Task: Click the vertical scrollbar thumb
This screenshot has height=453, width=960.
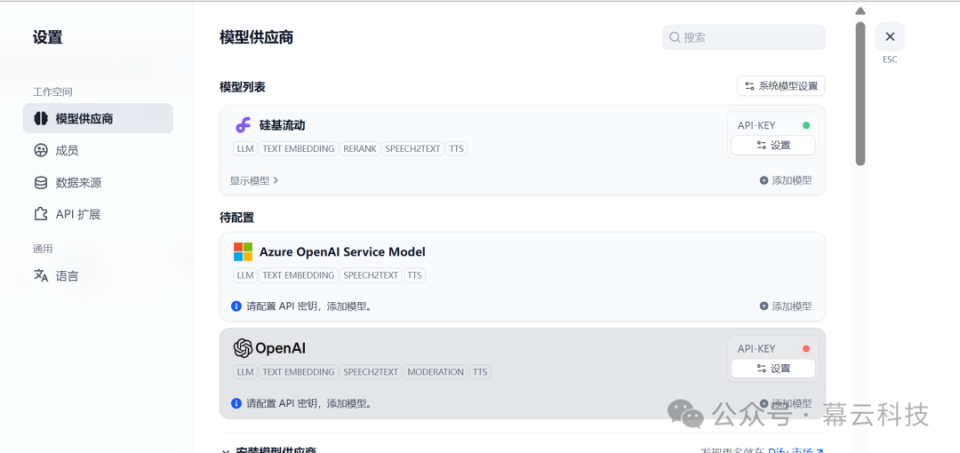Action: coord(860,94)
